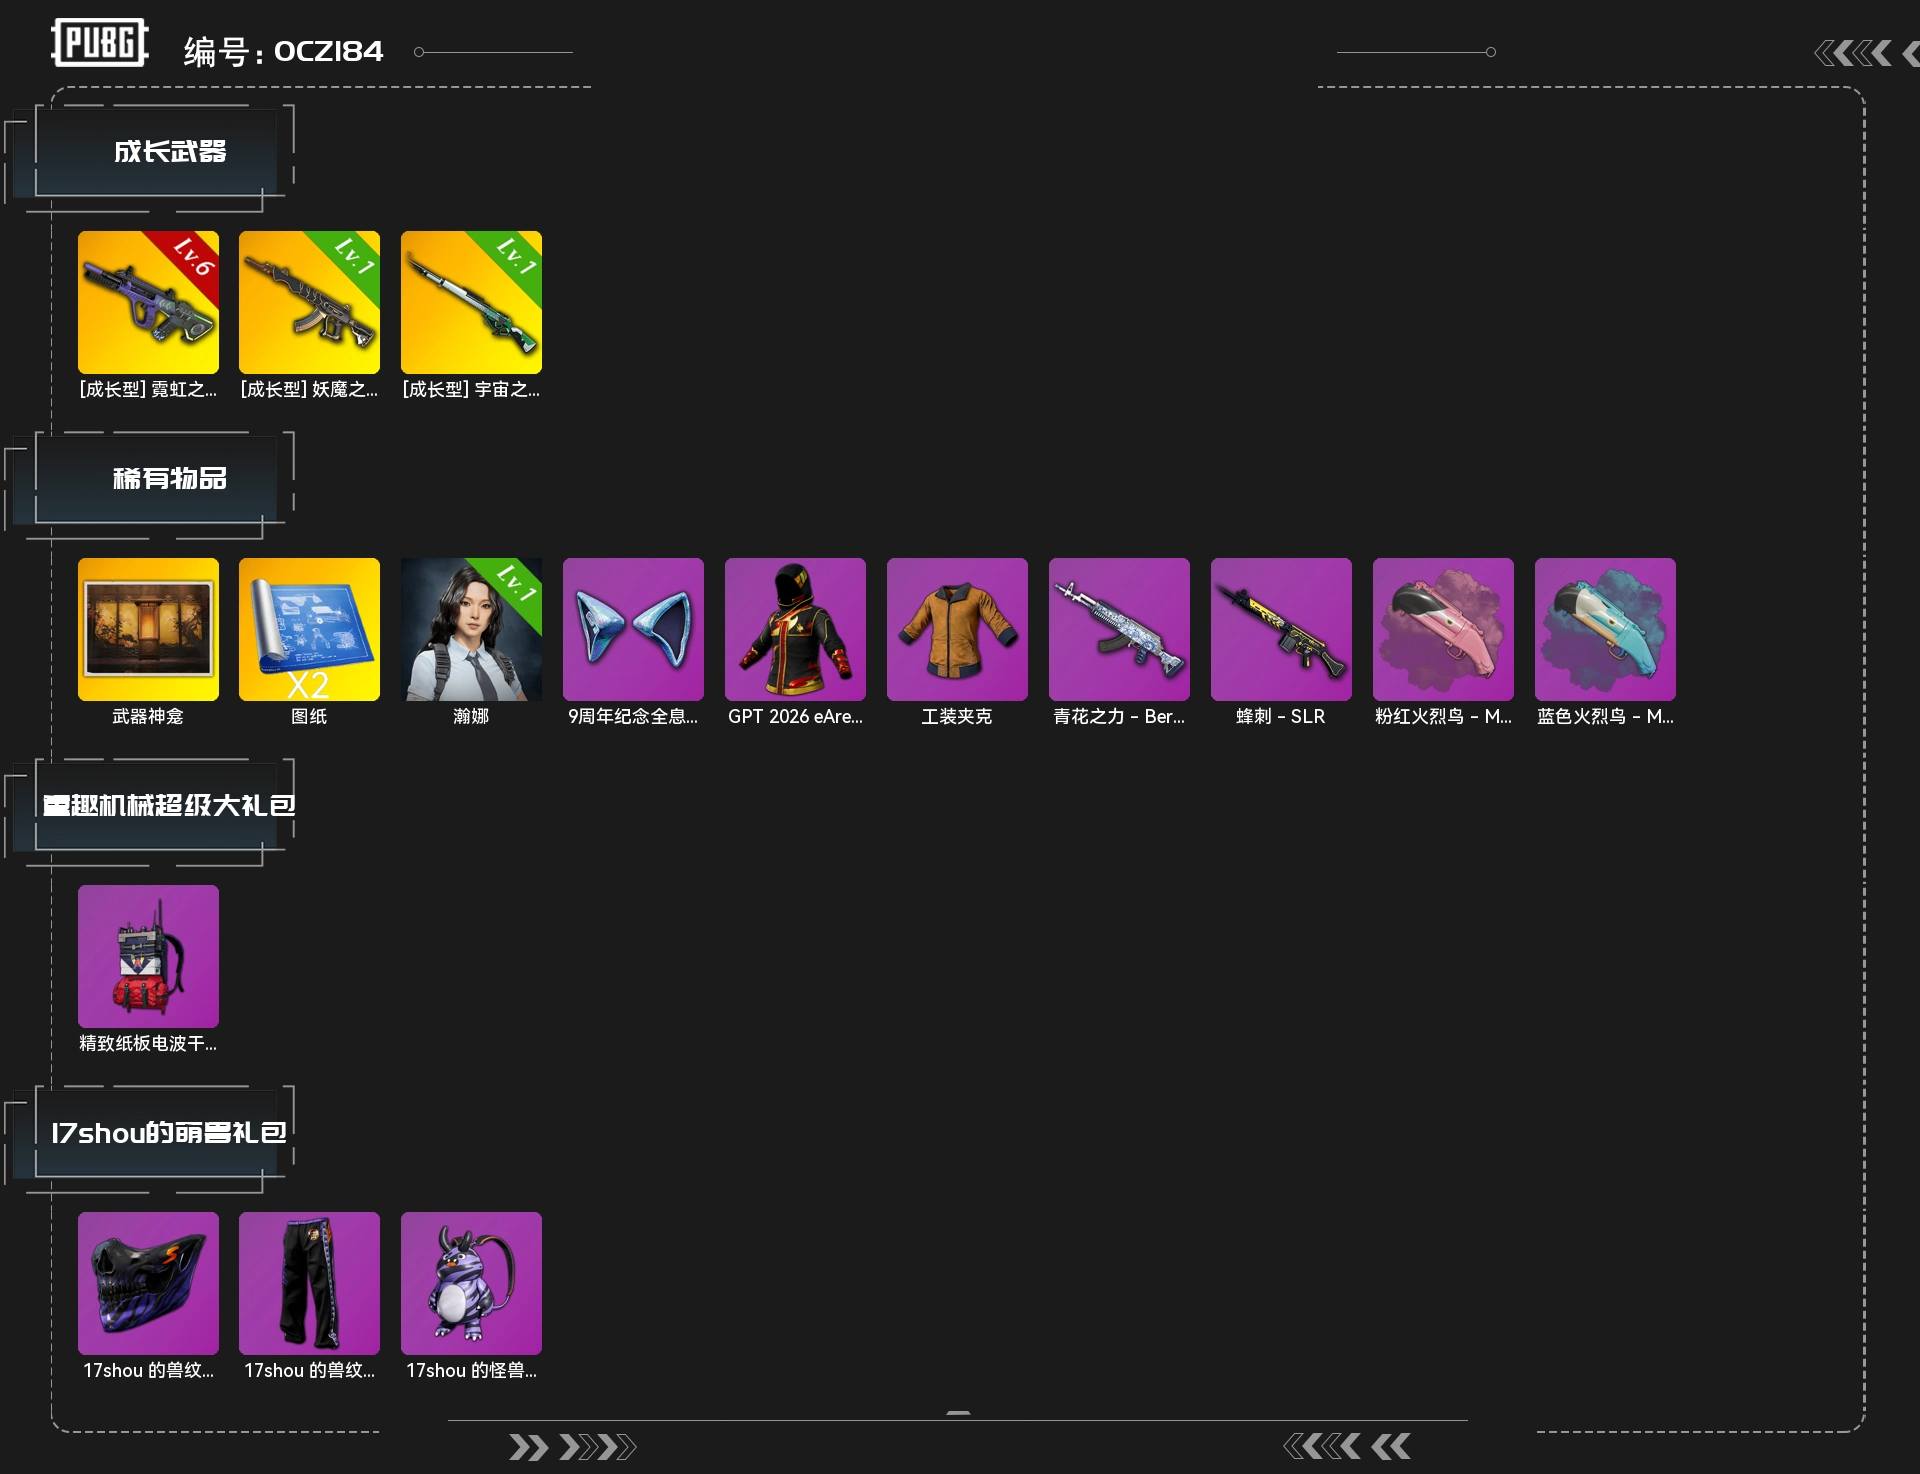Image resolution: width=1920 pixels, height=1474 pixels.
Task: Click the '青花之力 - Ber...' item label
Action: 1119,717
